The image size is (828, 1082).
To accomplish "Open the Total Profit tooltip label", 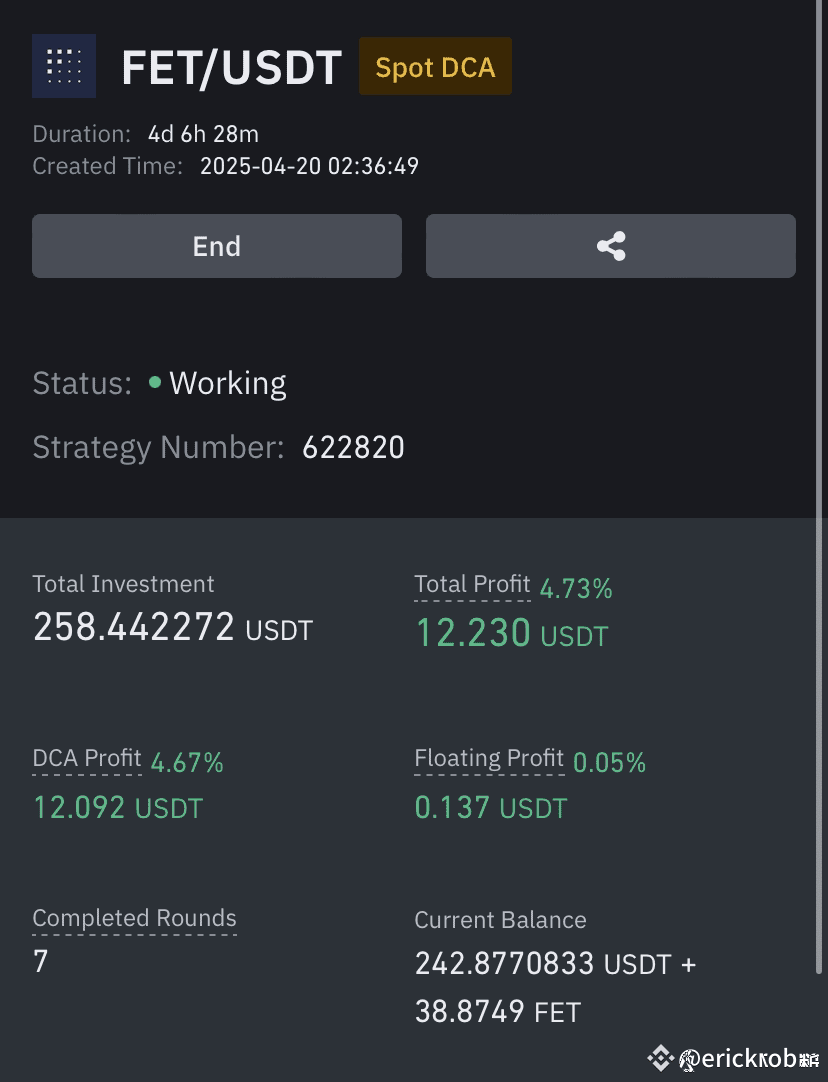I will coord(472,584).
